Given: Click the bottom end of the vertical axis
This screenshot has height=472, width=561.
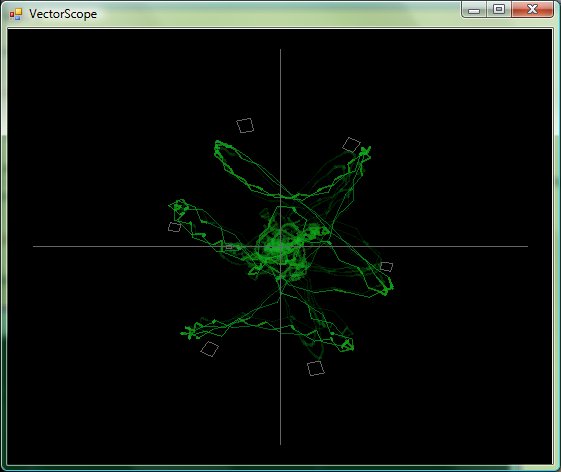Looking at the screenshot, I should 280,444.
